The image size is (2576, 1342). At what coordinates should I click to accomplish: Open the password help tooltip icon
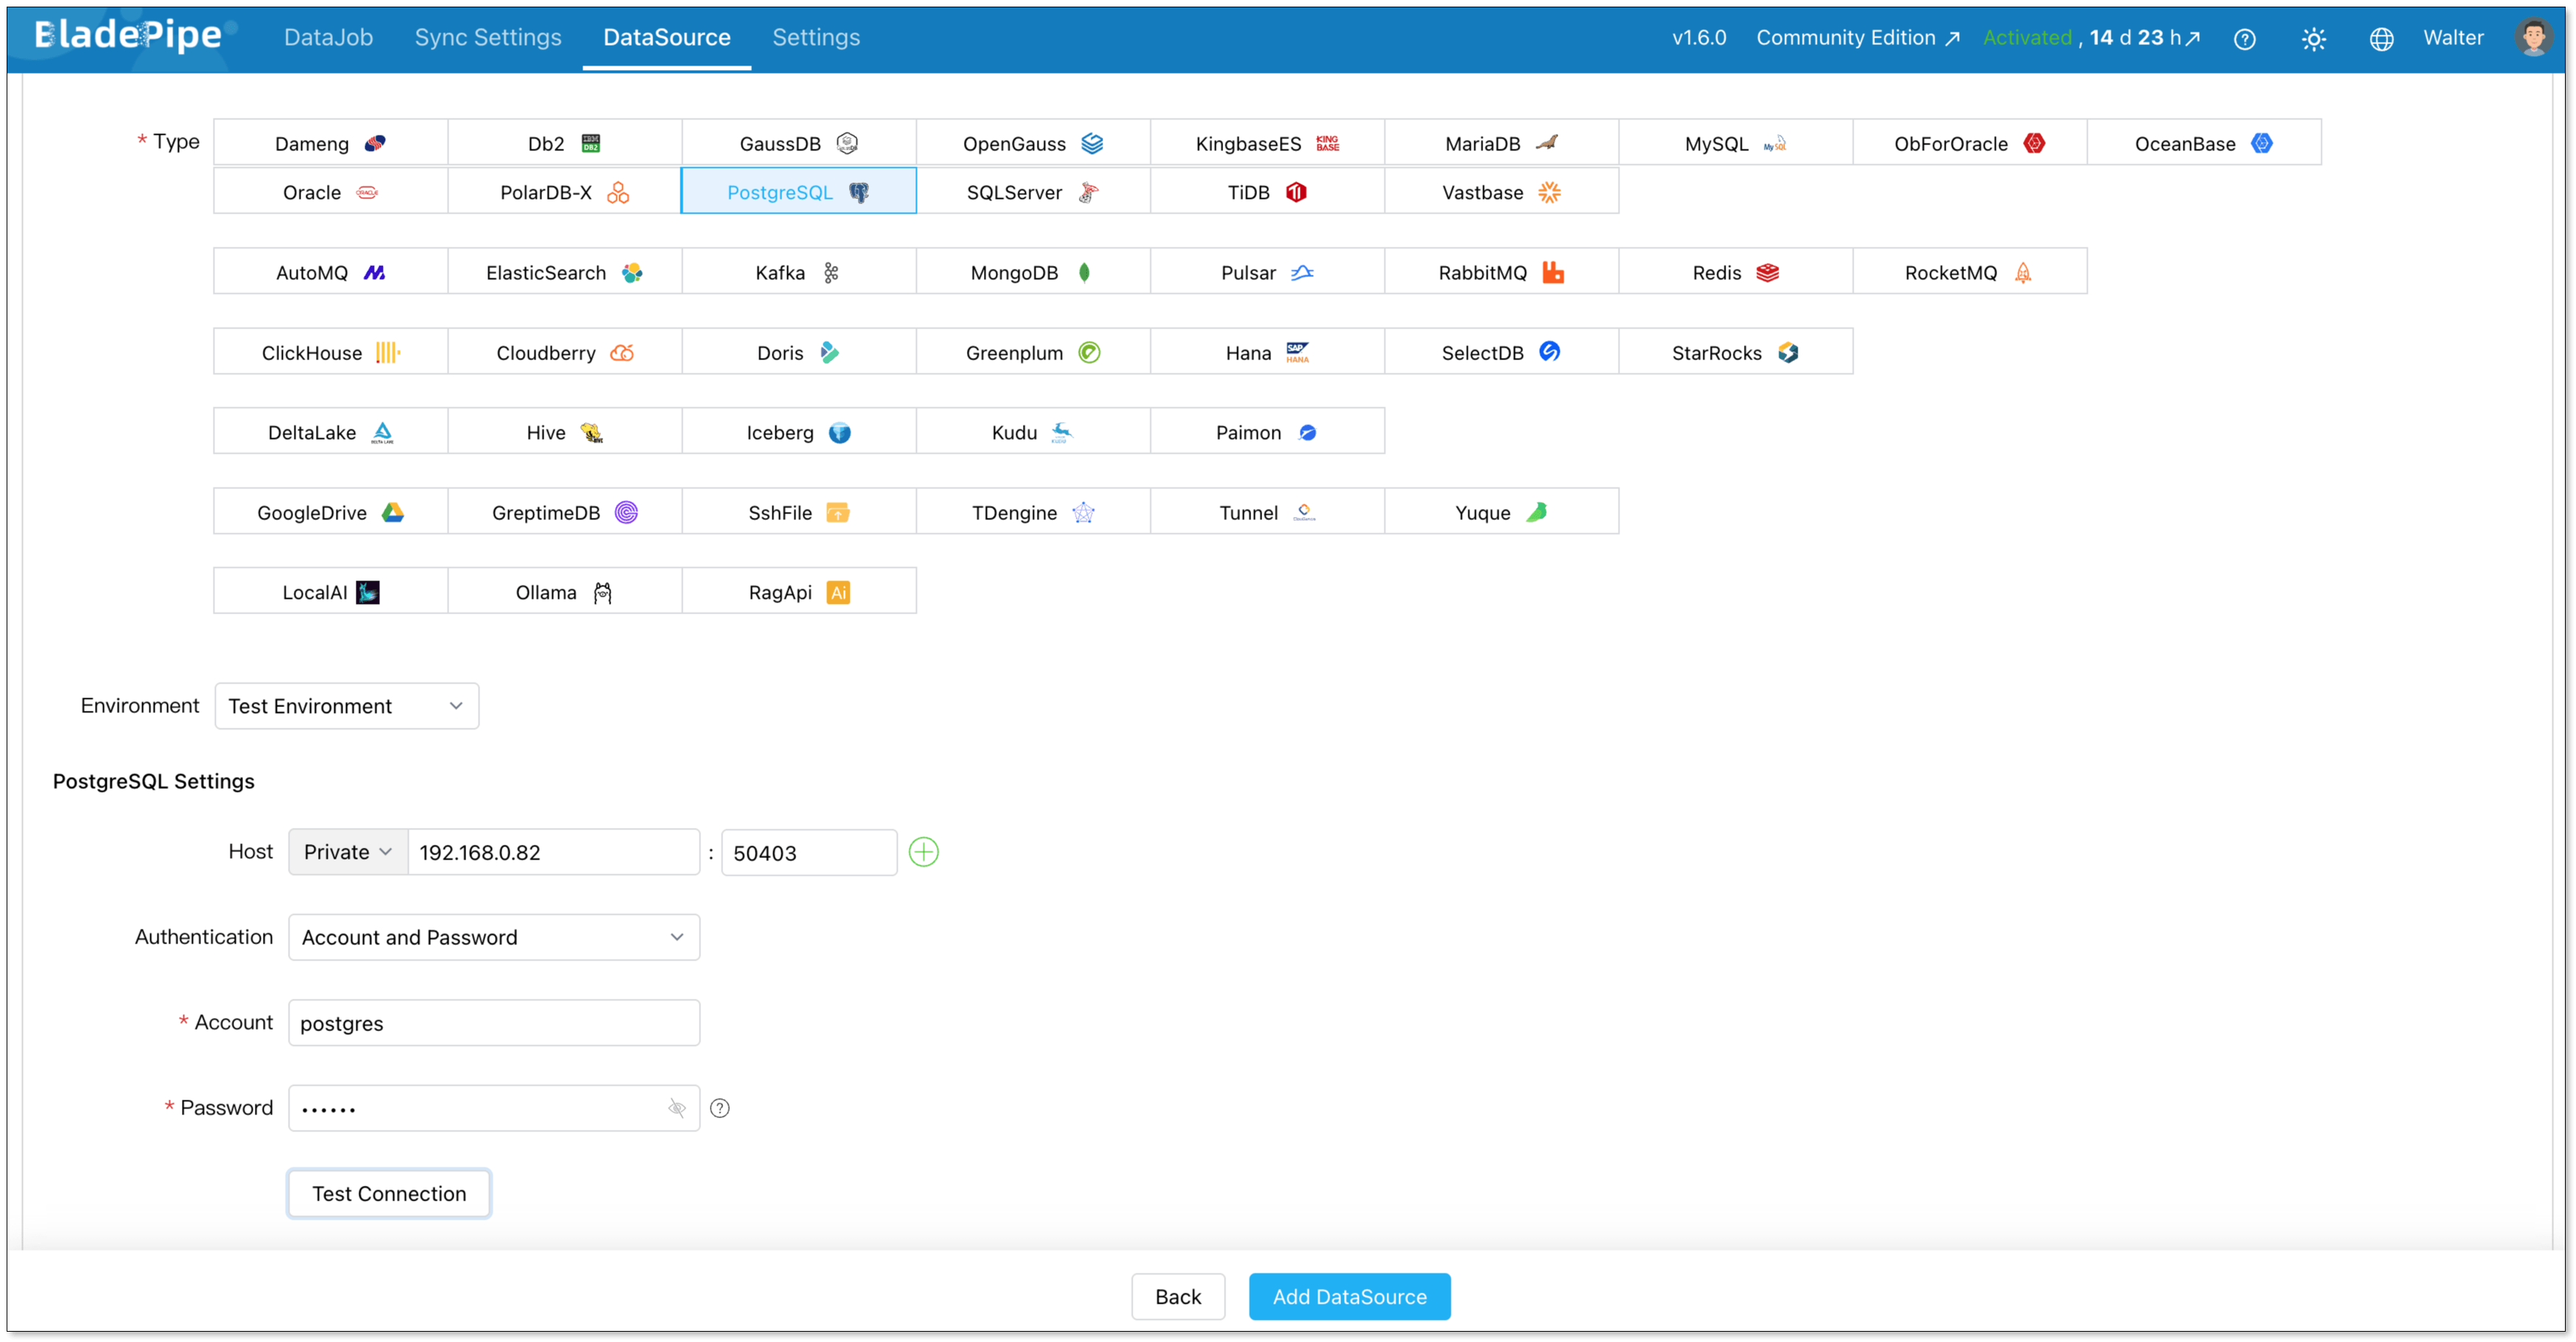[x=719, y=1108]
